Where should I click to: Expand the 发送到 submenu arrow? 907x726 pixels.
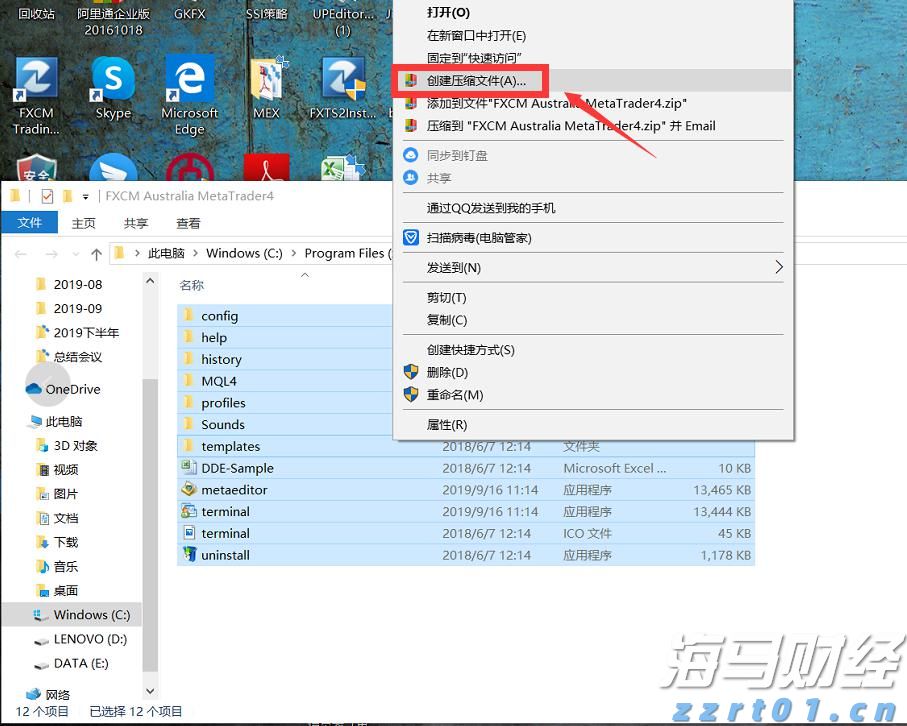[779, 267]
